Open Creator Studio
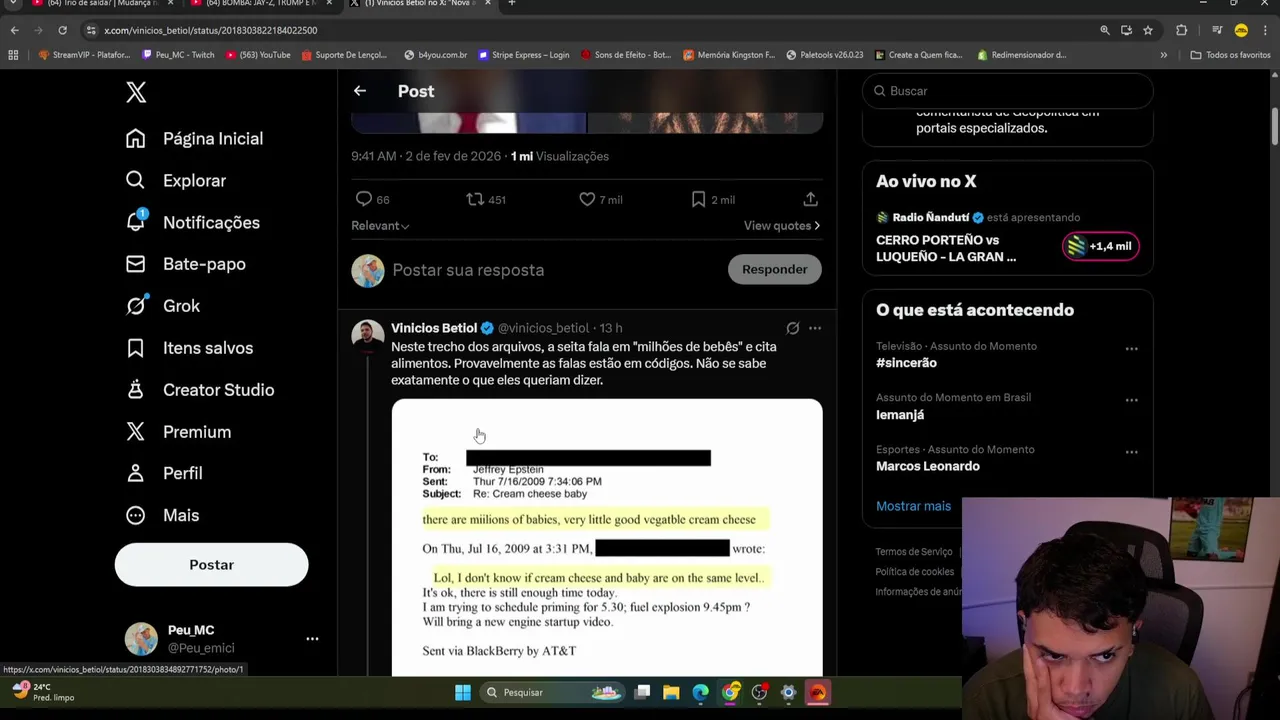Image resolution: width=1280 pixels, height=720 pixels. (200, 390)
